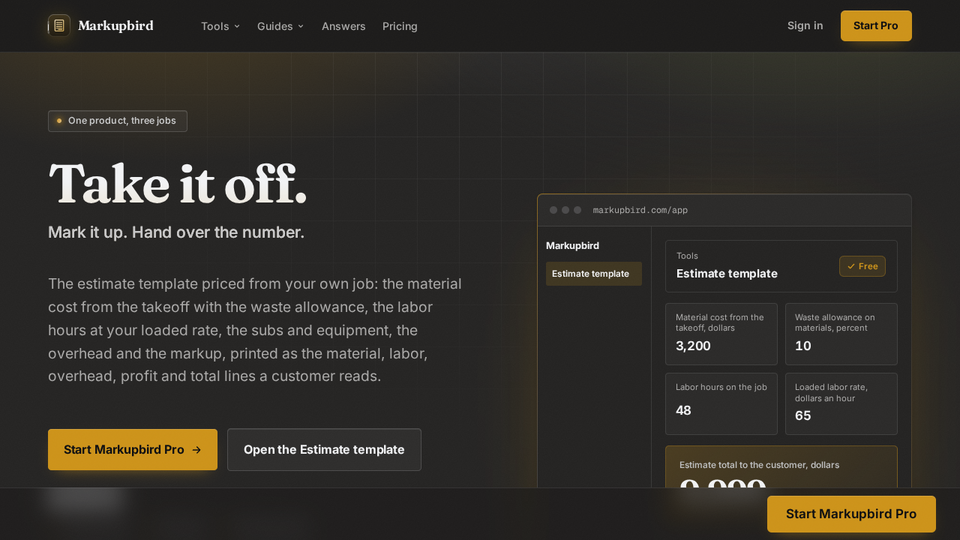Click the Take it off. headline
Screen dimensions: 960x540
point(178,184)
